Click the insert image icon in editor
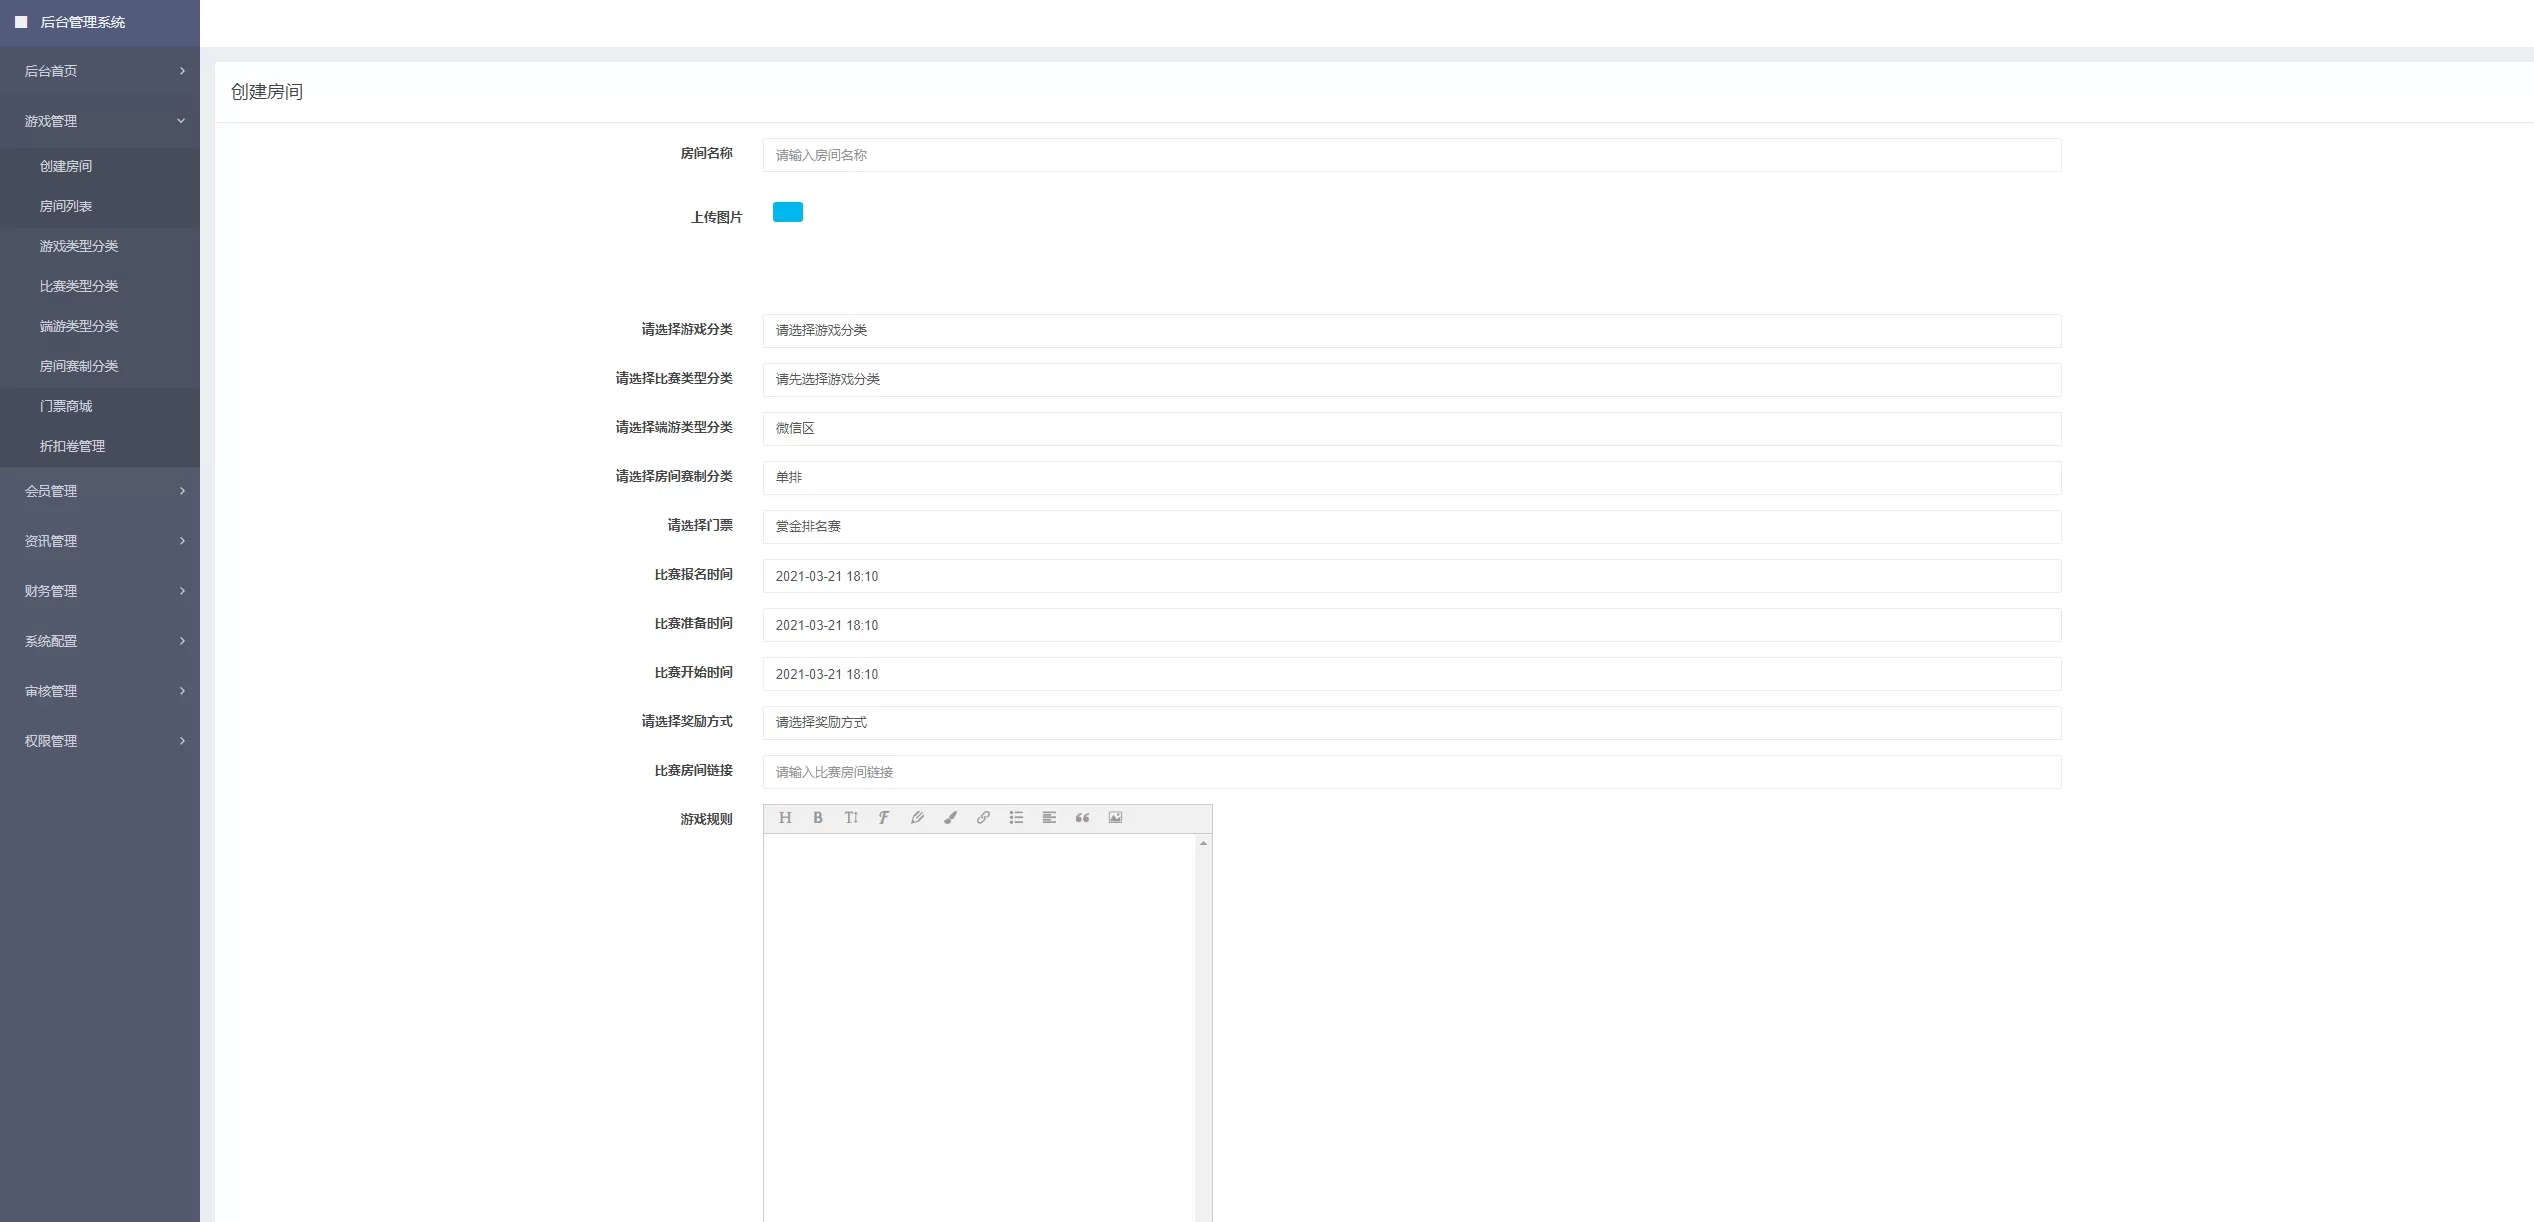Image resolution: width=2534 pixels, height=1222 pixels. [1115, 818]
